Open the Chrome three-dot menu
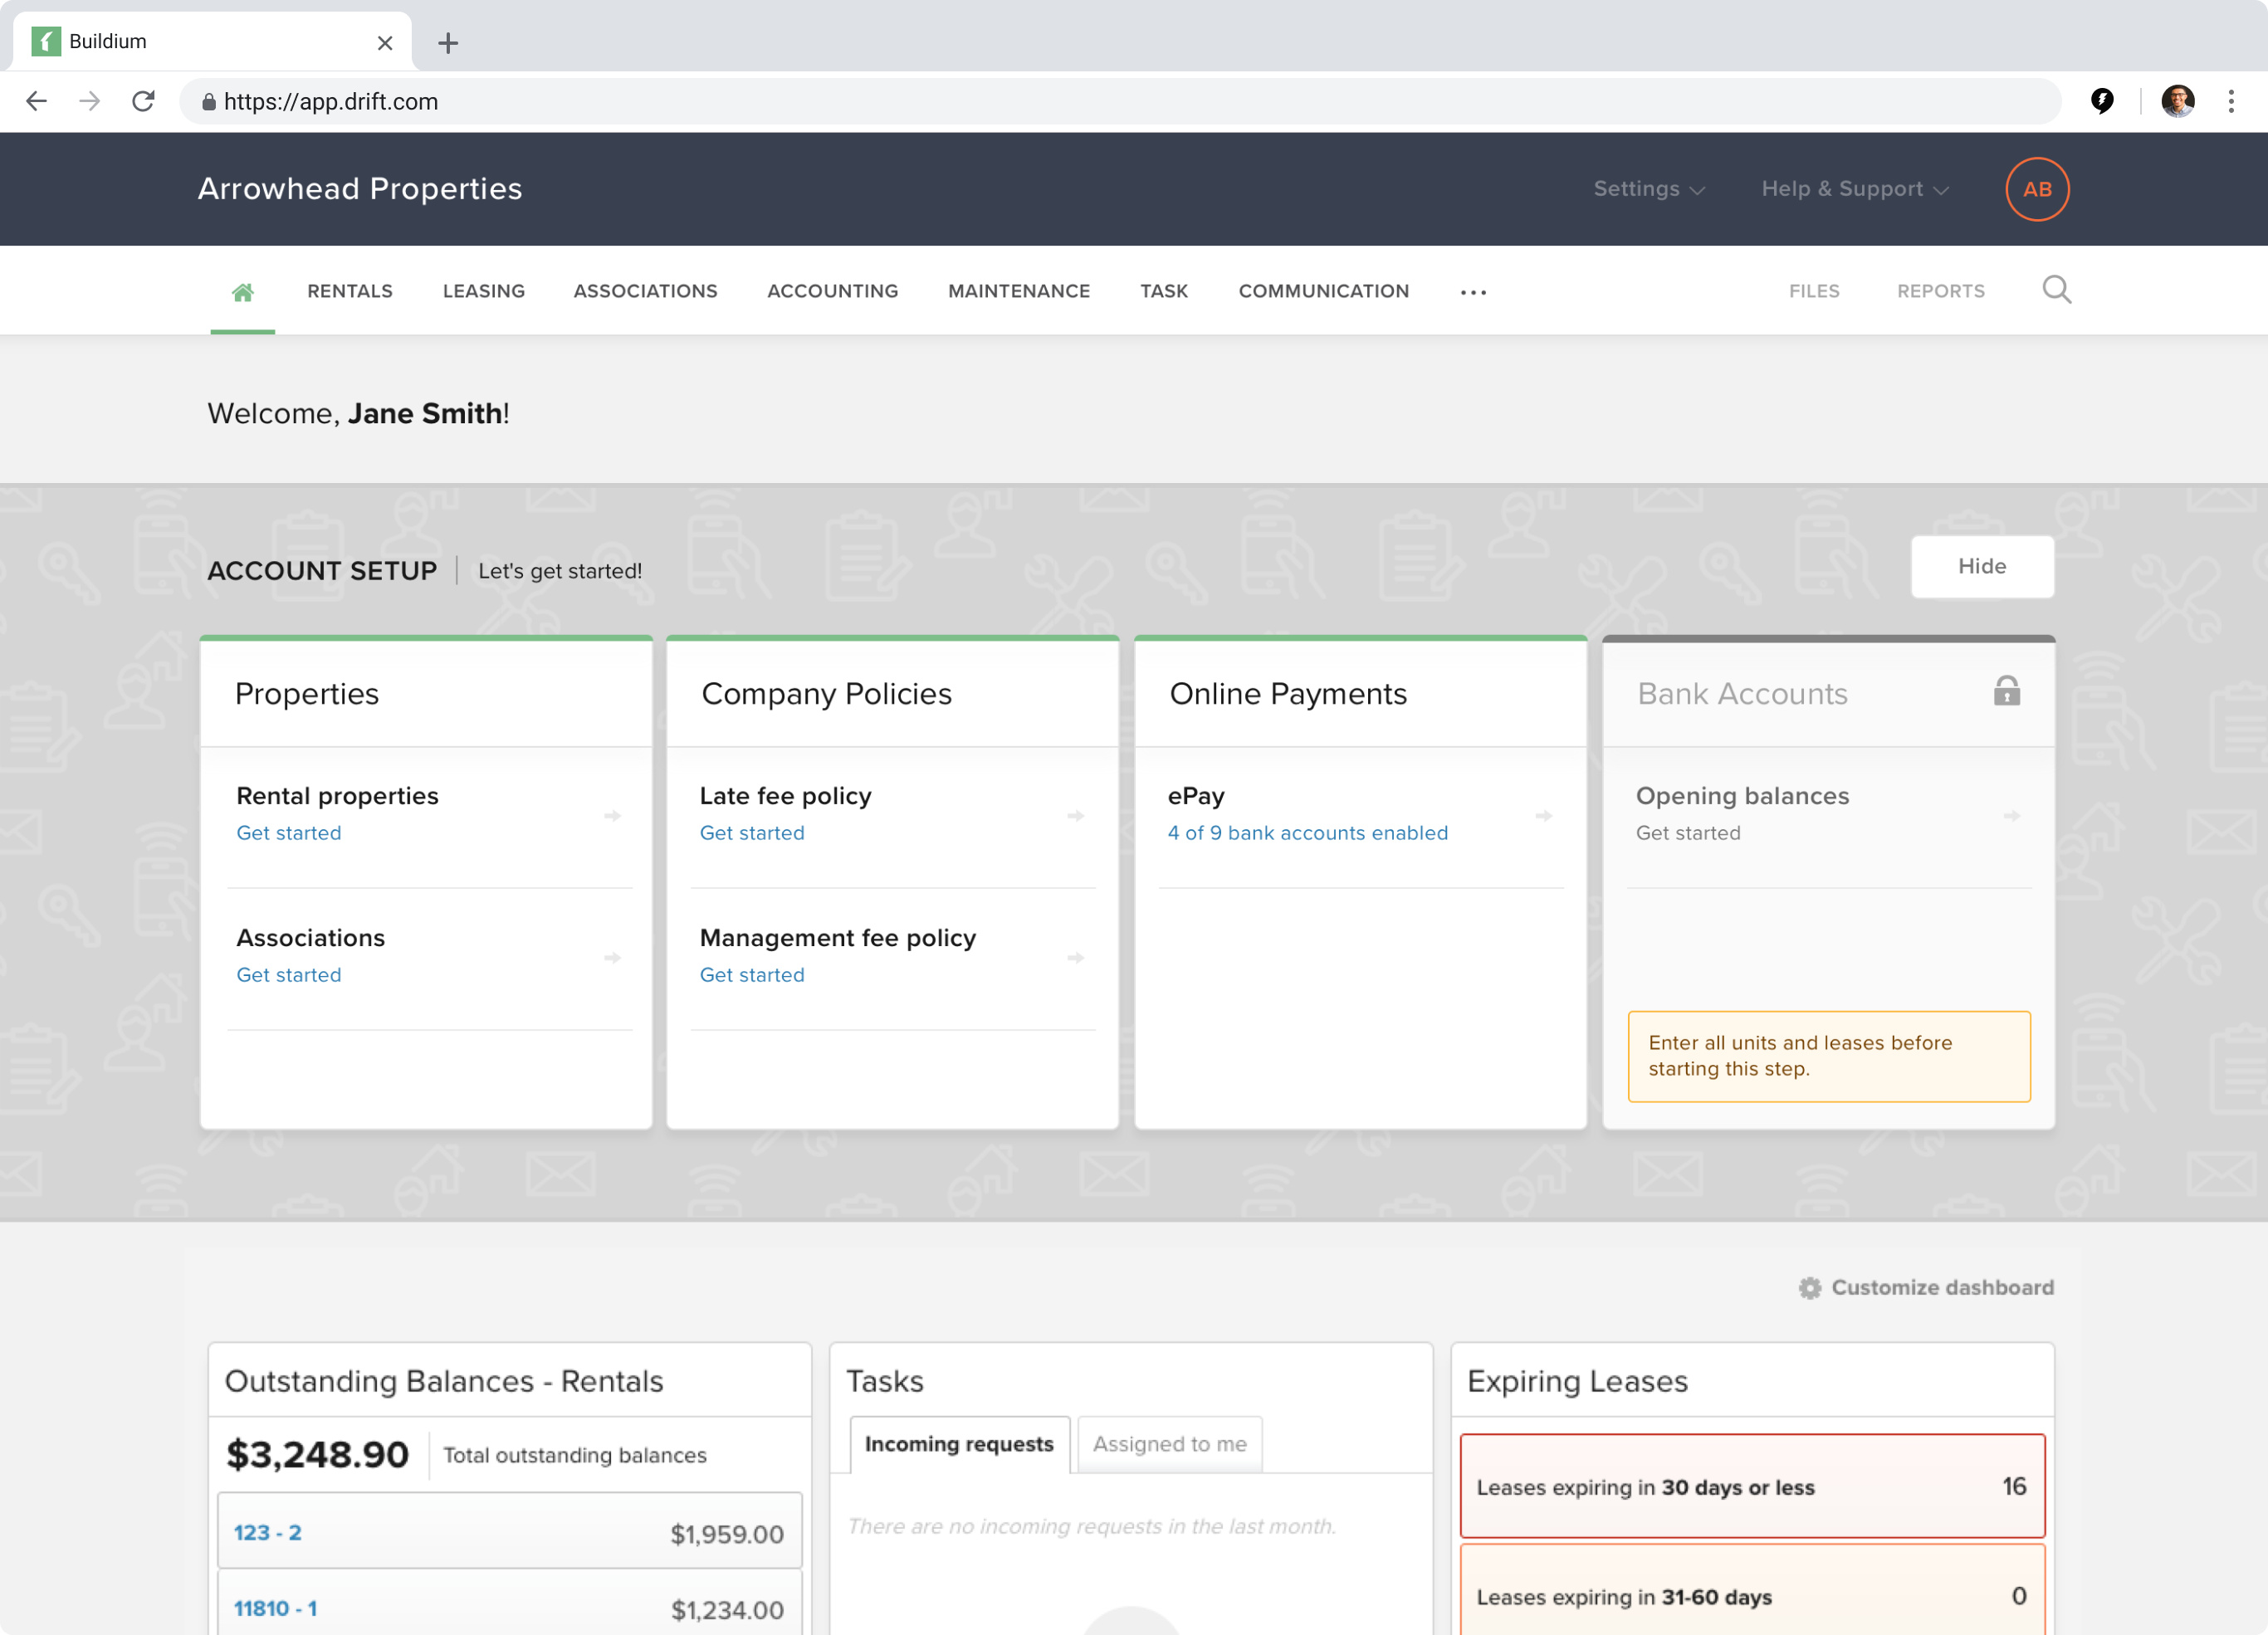2268x1635 pixels. click(x=2230, y=101)
